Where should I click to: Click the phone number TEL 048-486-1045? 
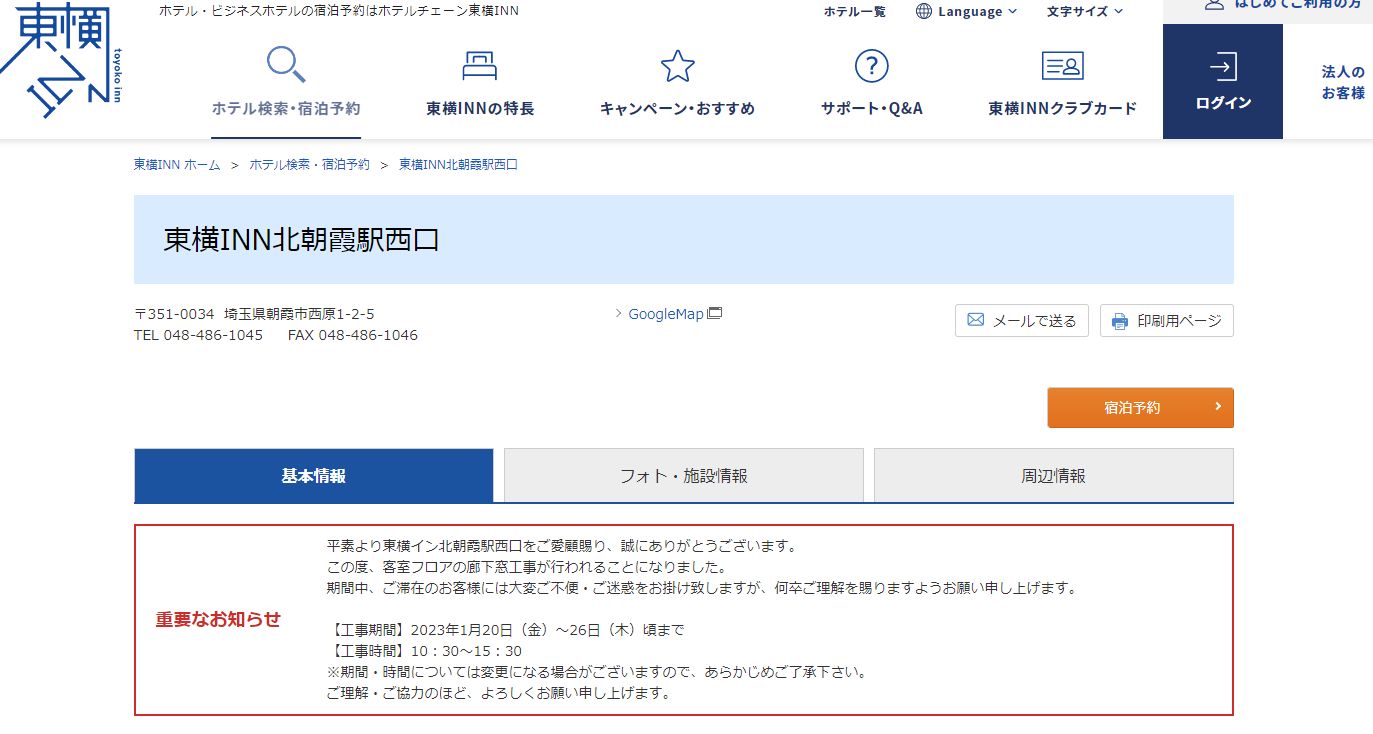pyautogui.click(x=199, y=335)
